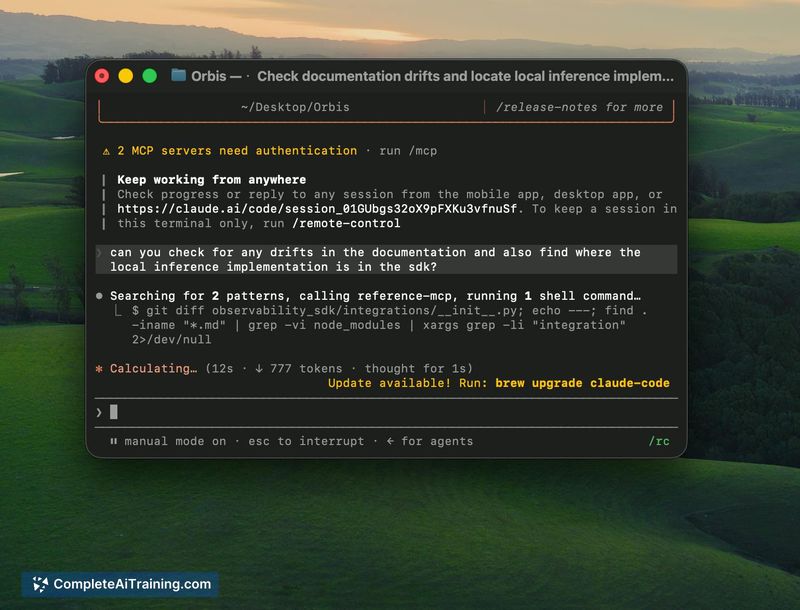The width and height of the screenshot is (800, 610).
Task: Click into the terminal prompt input cursor
Action: coord(114,412)
